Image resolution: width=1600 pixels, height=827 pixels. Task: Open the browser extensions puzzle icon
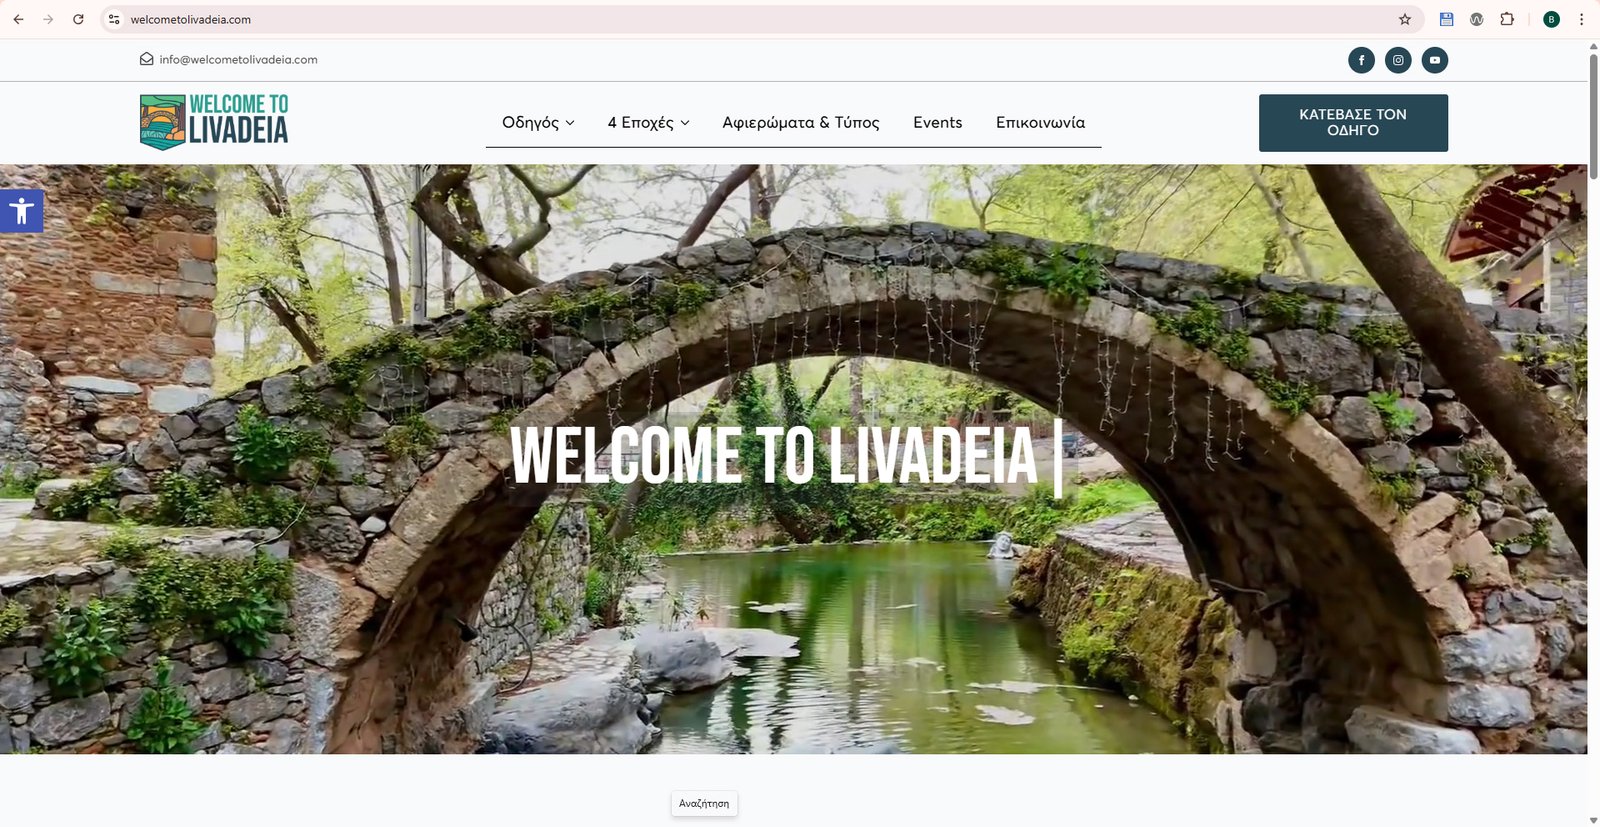(x=1507, y=19)
